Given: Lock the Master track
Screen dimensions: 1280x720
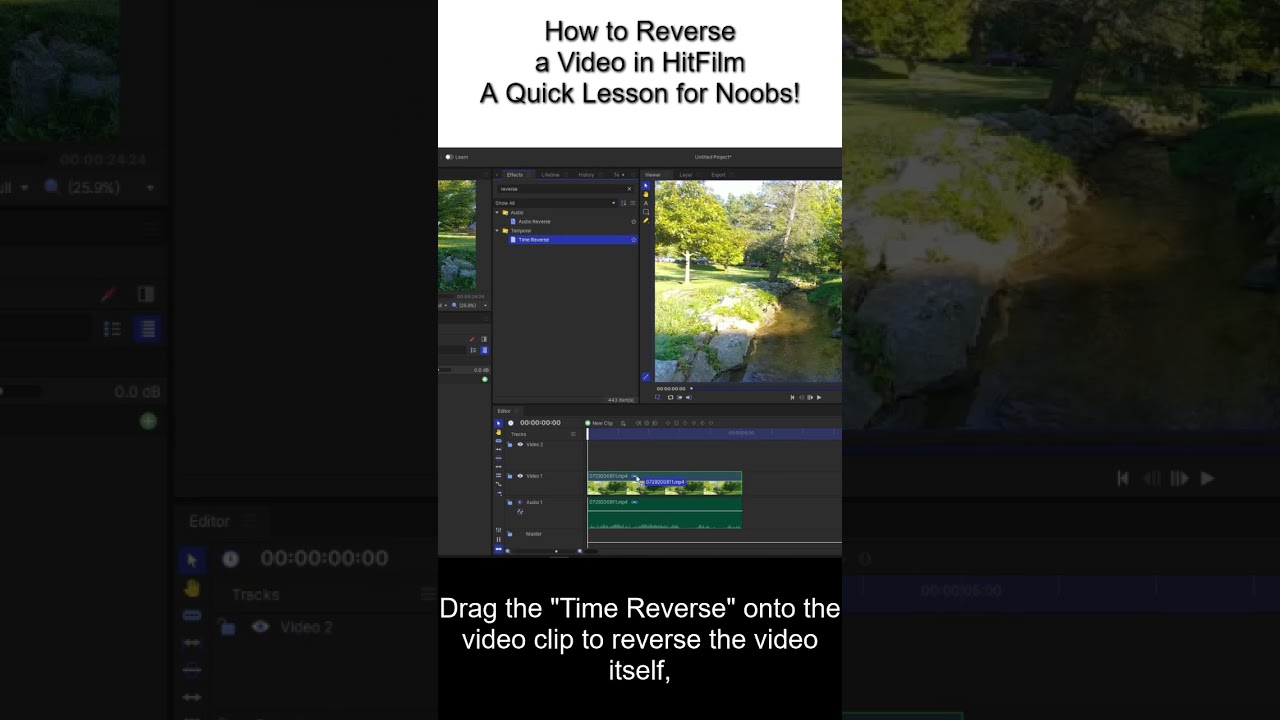Looking at the screenshot, I should (x=510, y=534).
